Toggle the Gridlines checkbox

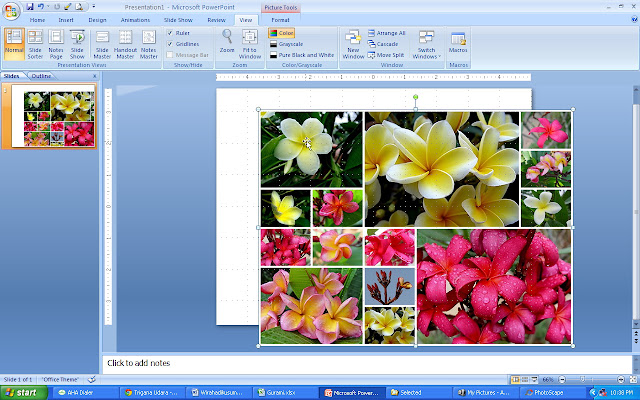coord(170,44)
